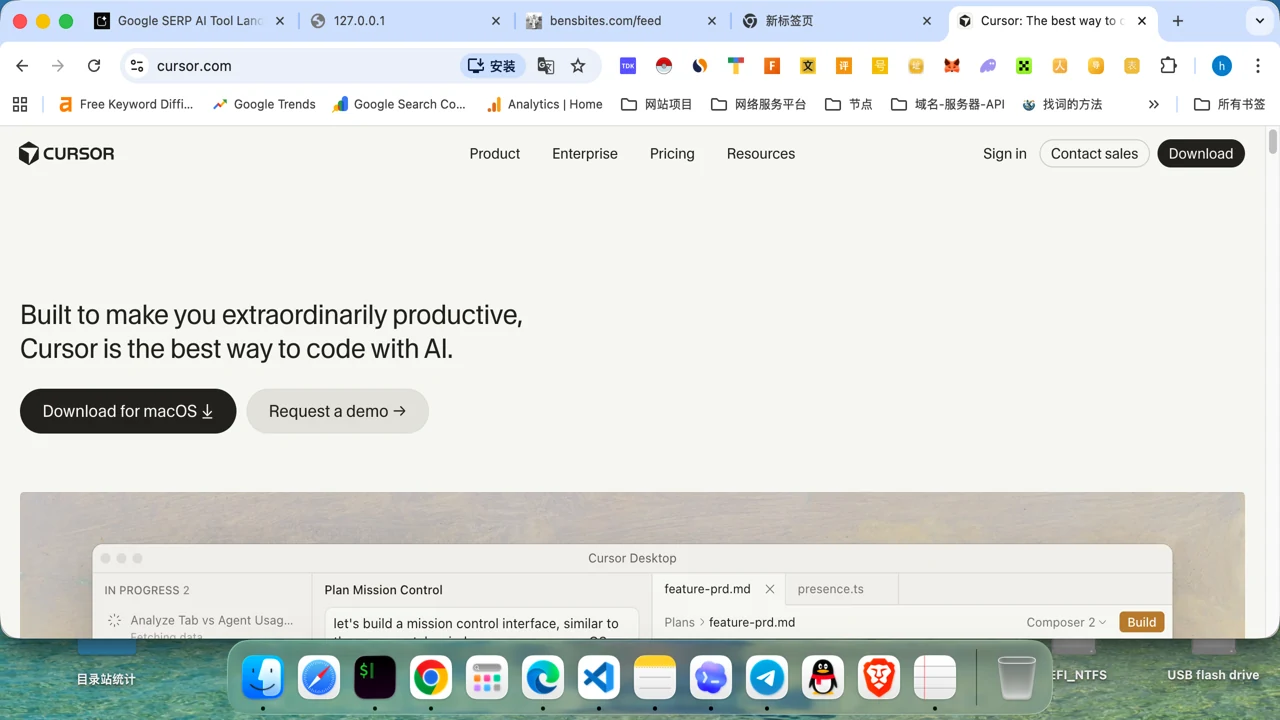The width and height of the screenshot is (1280, 720).
Task: Go to the Pricing page
Action: [672, 154]
